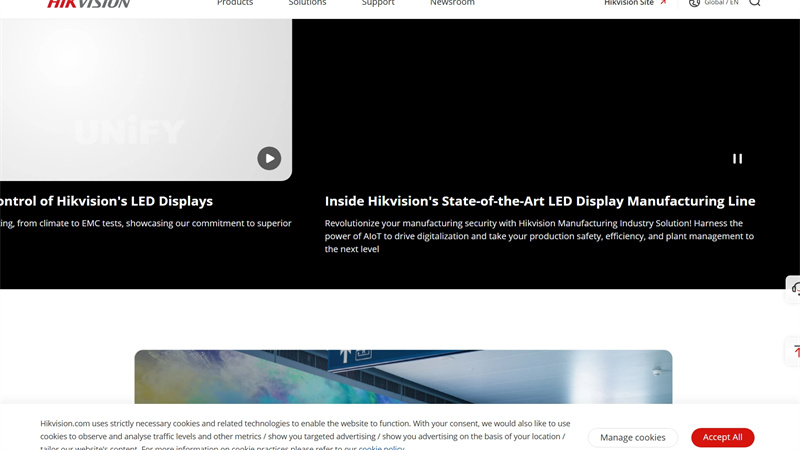This screenshot has height=450, width=800.
Task: Open the UNIFY video thumbnail
Action: (145, 99)
